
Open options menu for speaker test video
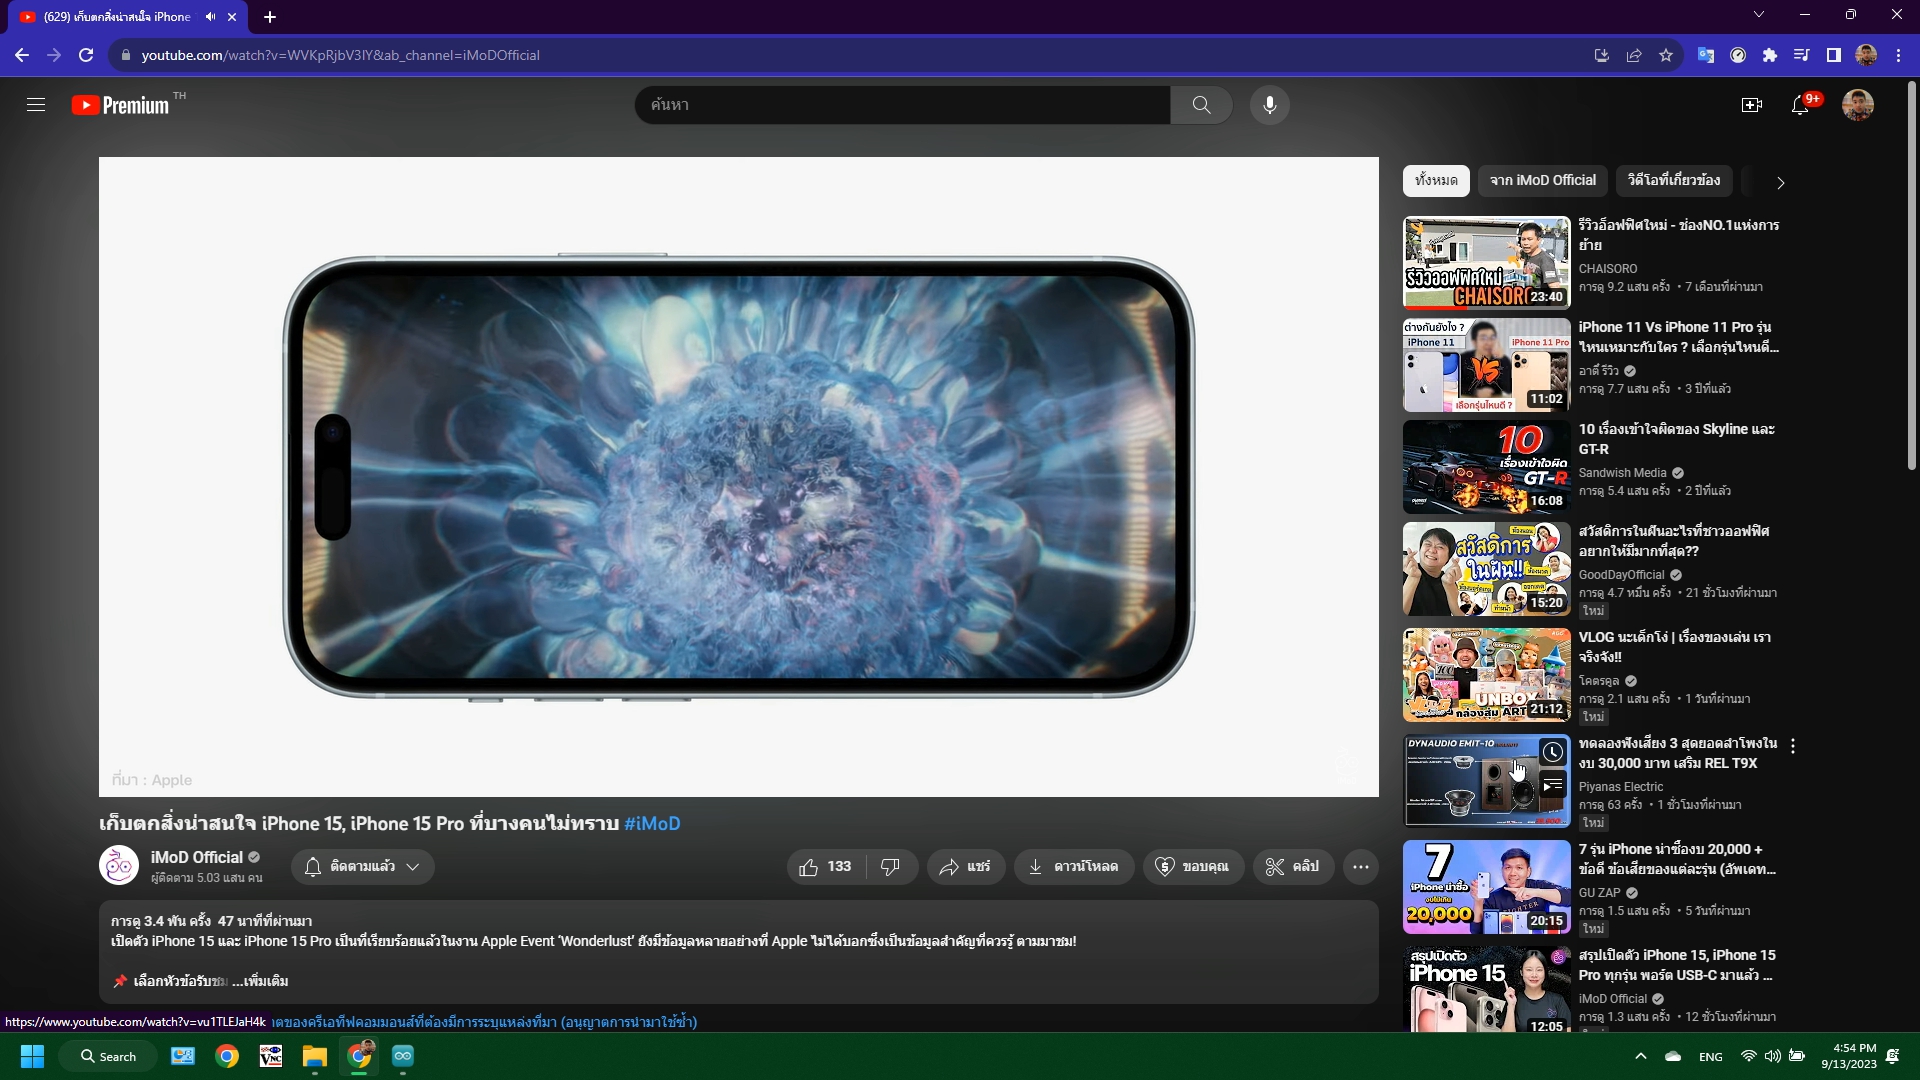click(x=1793, y=746)
